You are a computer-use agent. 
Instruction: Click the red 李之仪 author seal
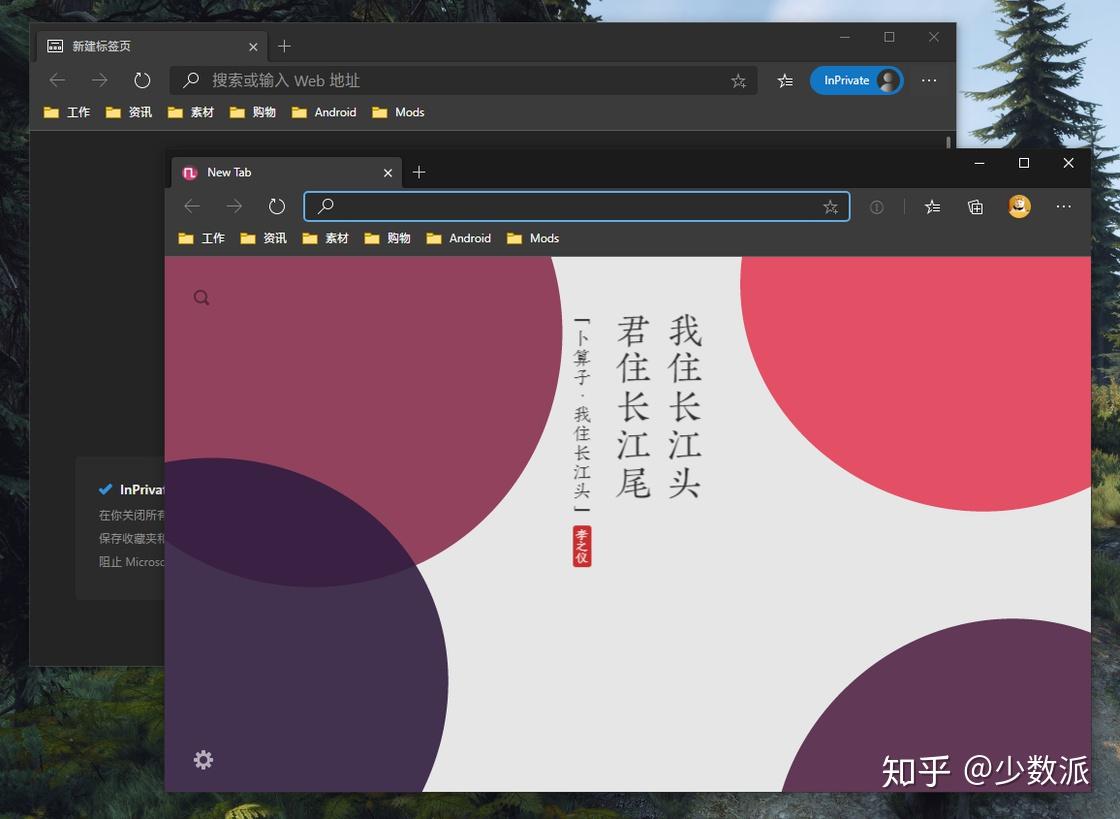point(582,546)
